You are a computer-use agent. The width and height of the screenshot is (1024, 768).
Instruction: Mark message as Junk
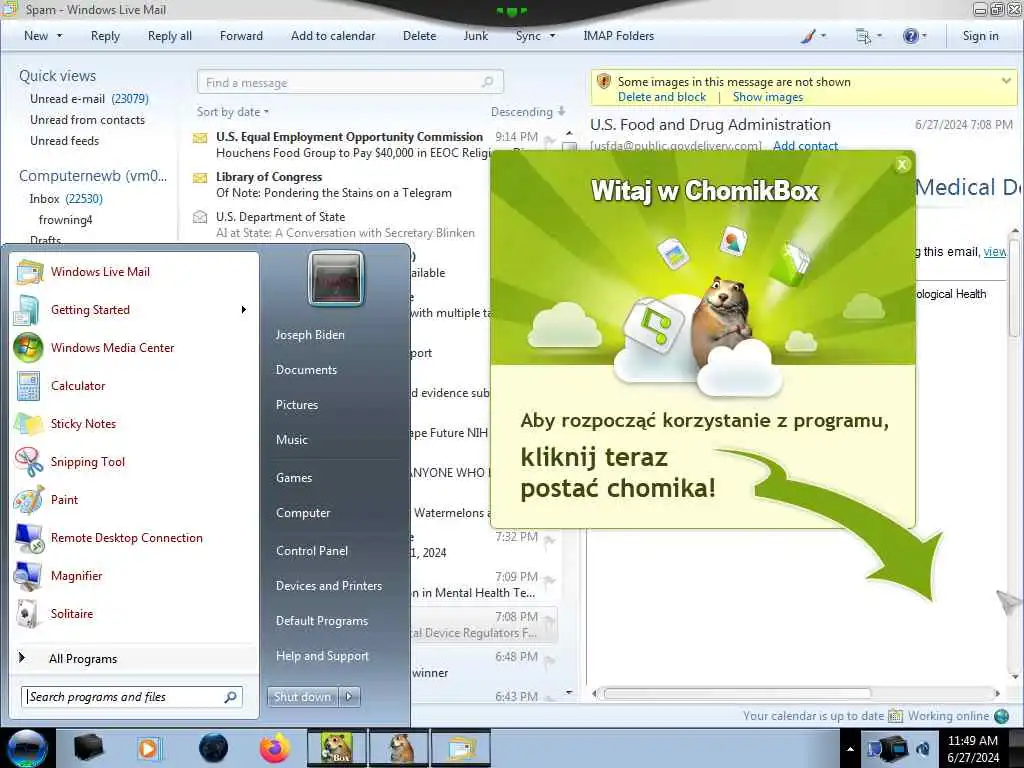click(x=475, y=36)
